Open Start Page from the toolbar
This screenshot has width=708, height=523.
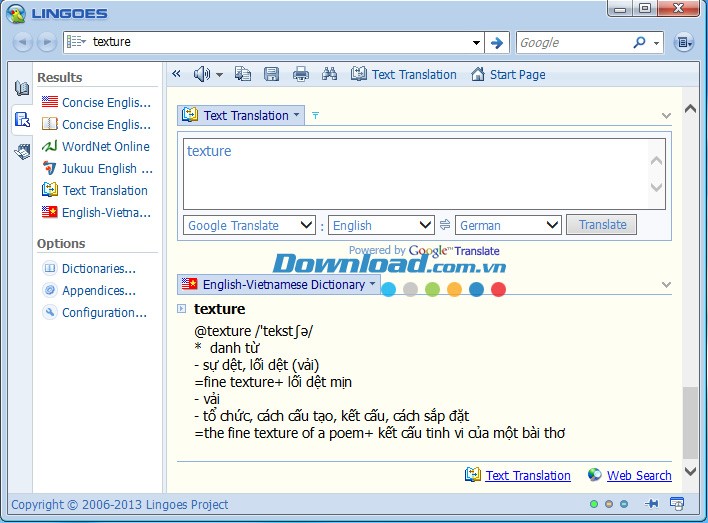coord(508,74)
